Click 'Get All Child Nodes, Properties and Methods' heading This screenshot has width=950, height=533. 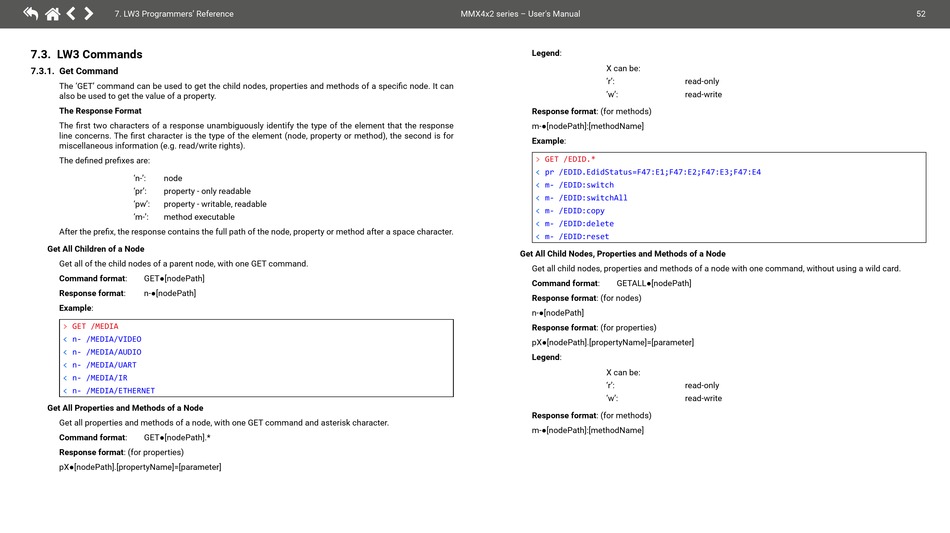point(623,254)
